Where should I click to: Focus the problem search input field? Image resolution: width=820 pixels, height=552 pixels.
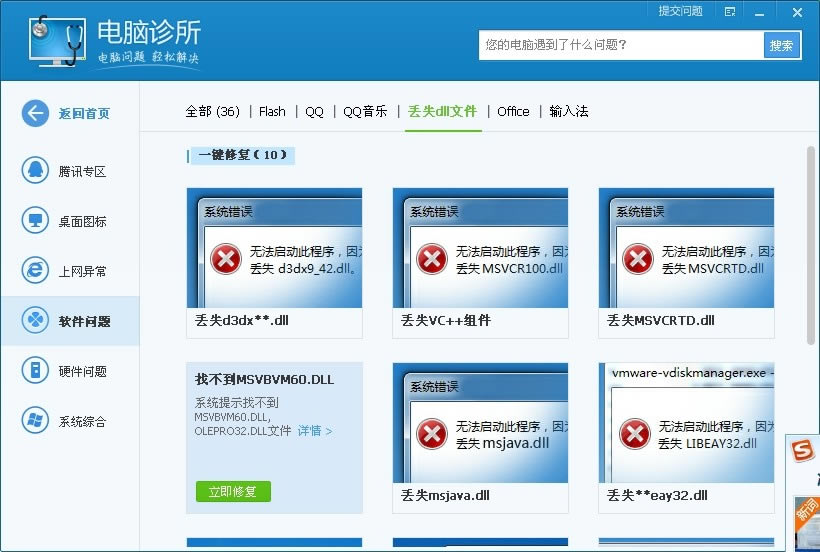(x=620, y=45)
